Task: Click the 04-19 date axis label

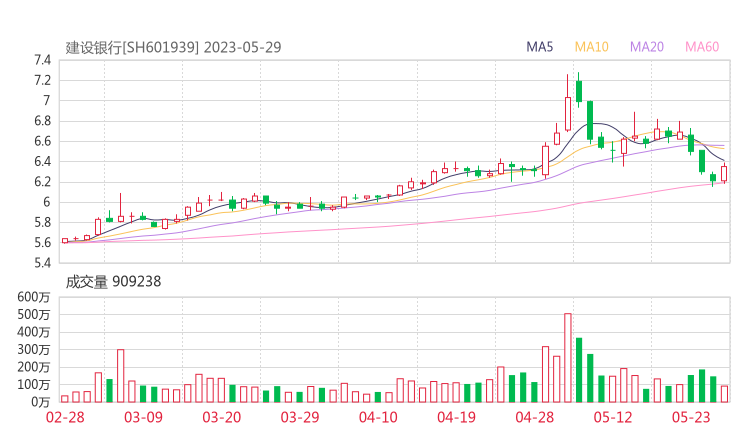Action: point(456,417)
